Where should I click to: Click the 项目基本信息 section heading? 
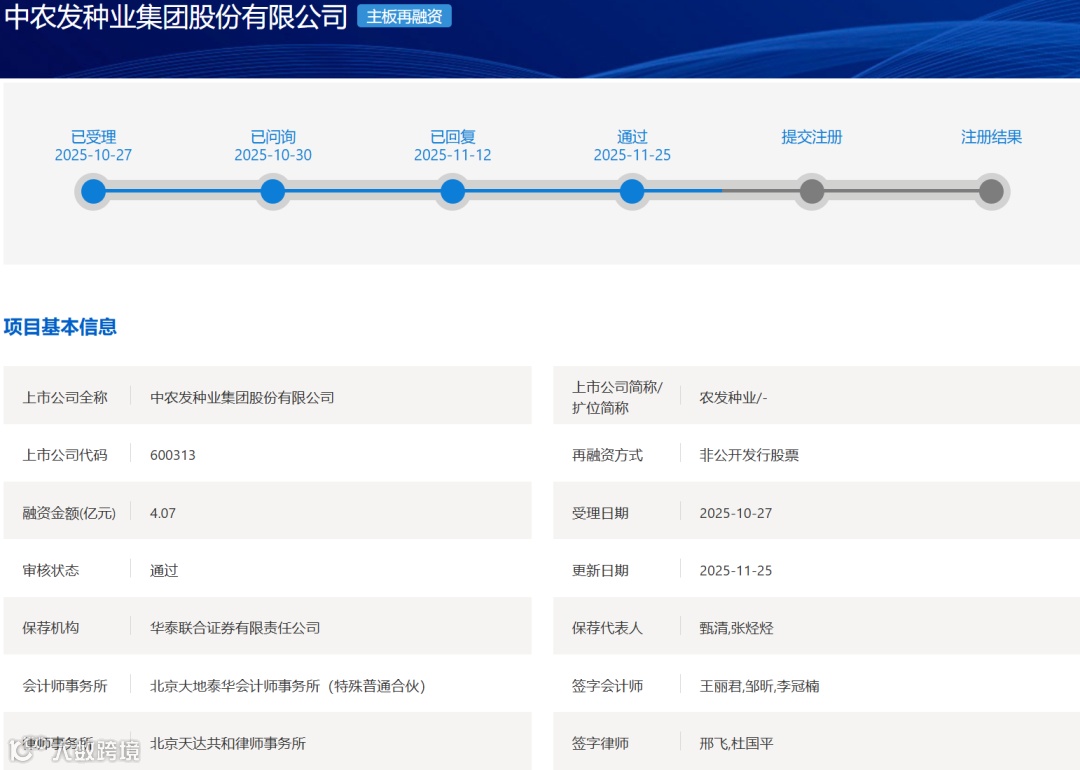coord(61,326)
